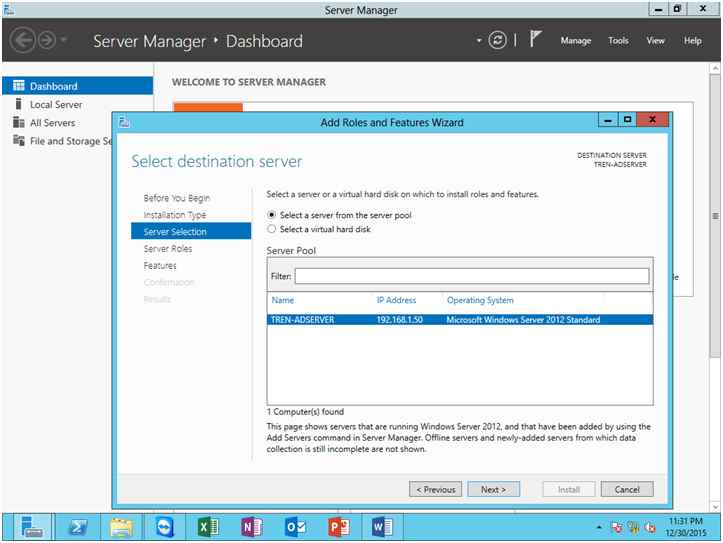Open the navigation history dropdown arrow
The image size is (723, 543).
[64, 40]
